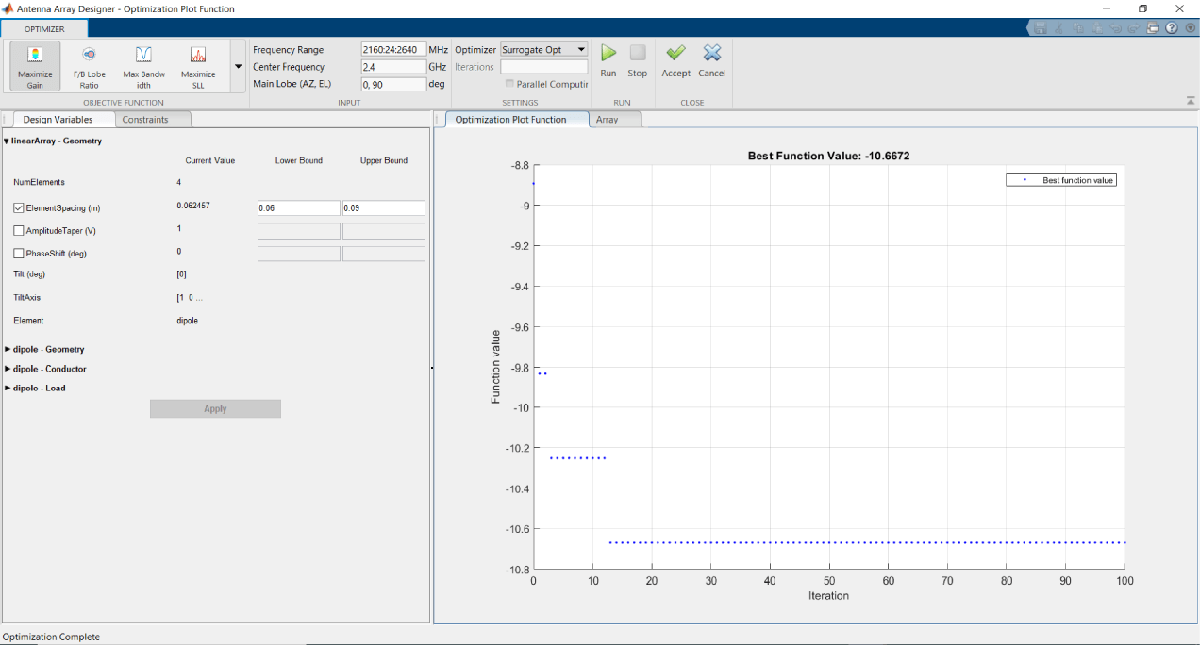Open the Array plot tab
This screenshot has height=645, width=1200.
click(x=607, y=120)
